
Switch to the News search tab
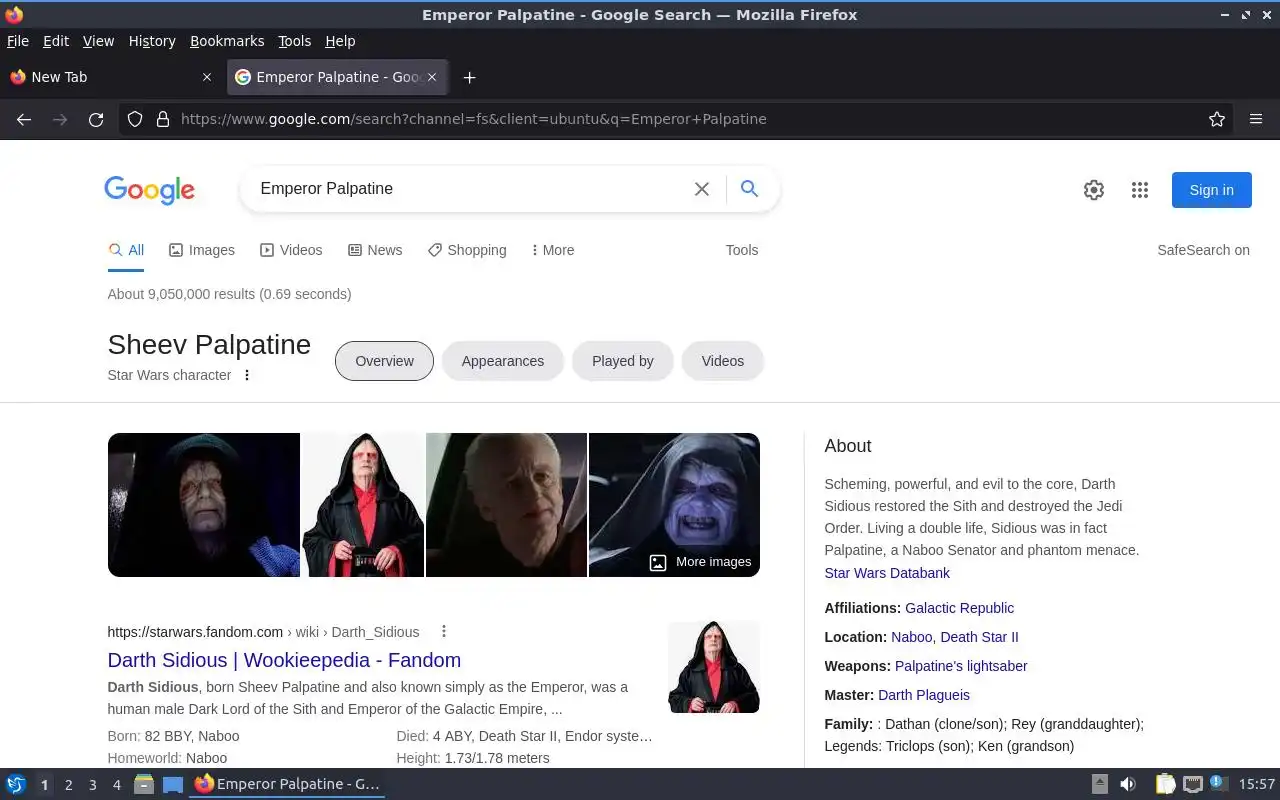375,250
